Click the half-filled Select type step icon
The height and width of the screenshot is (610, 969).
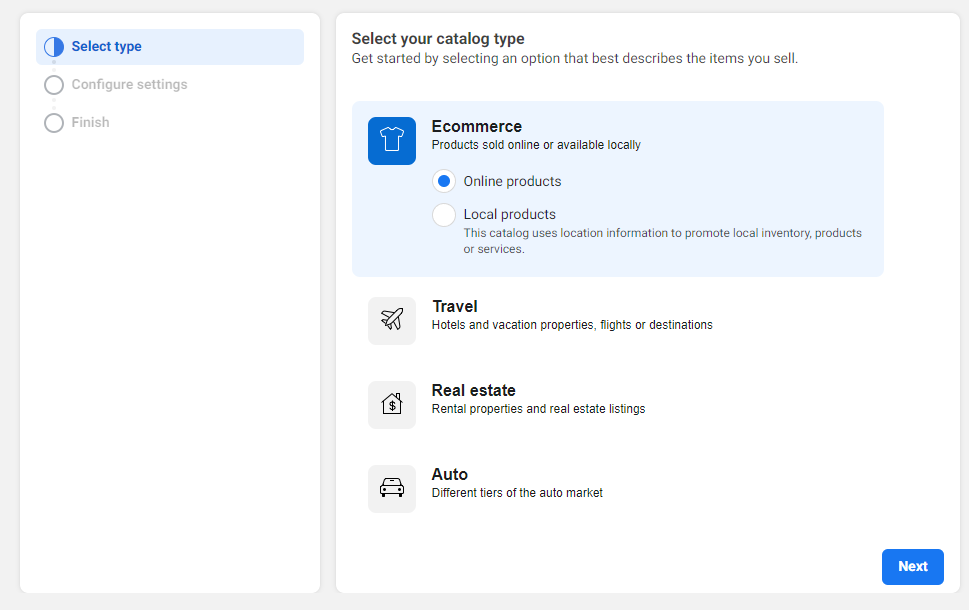point(54,47)
